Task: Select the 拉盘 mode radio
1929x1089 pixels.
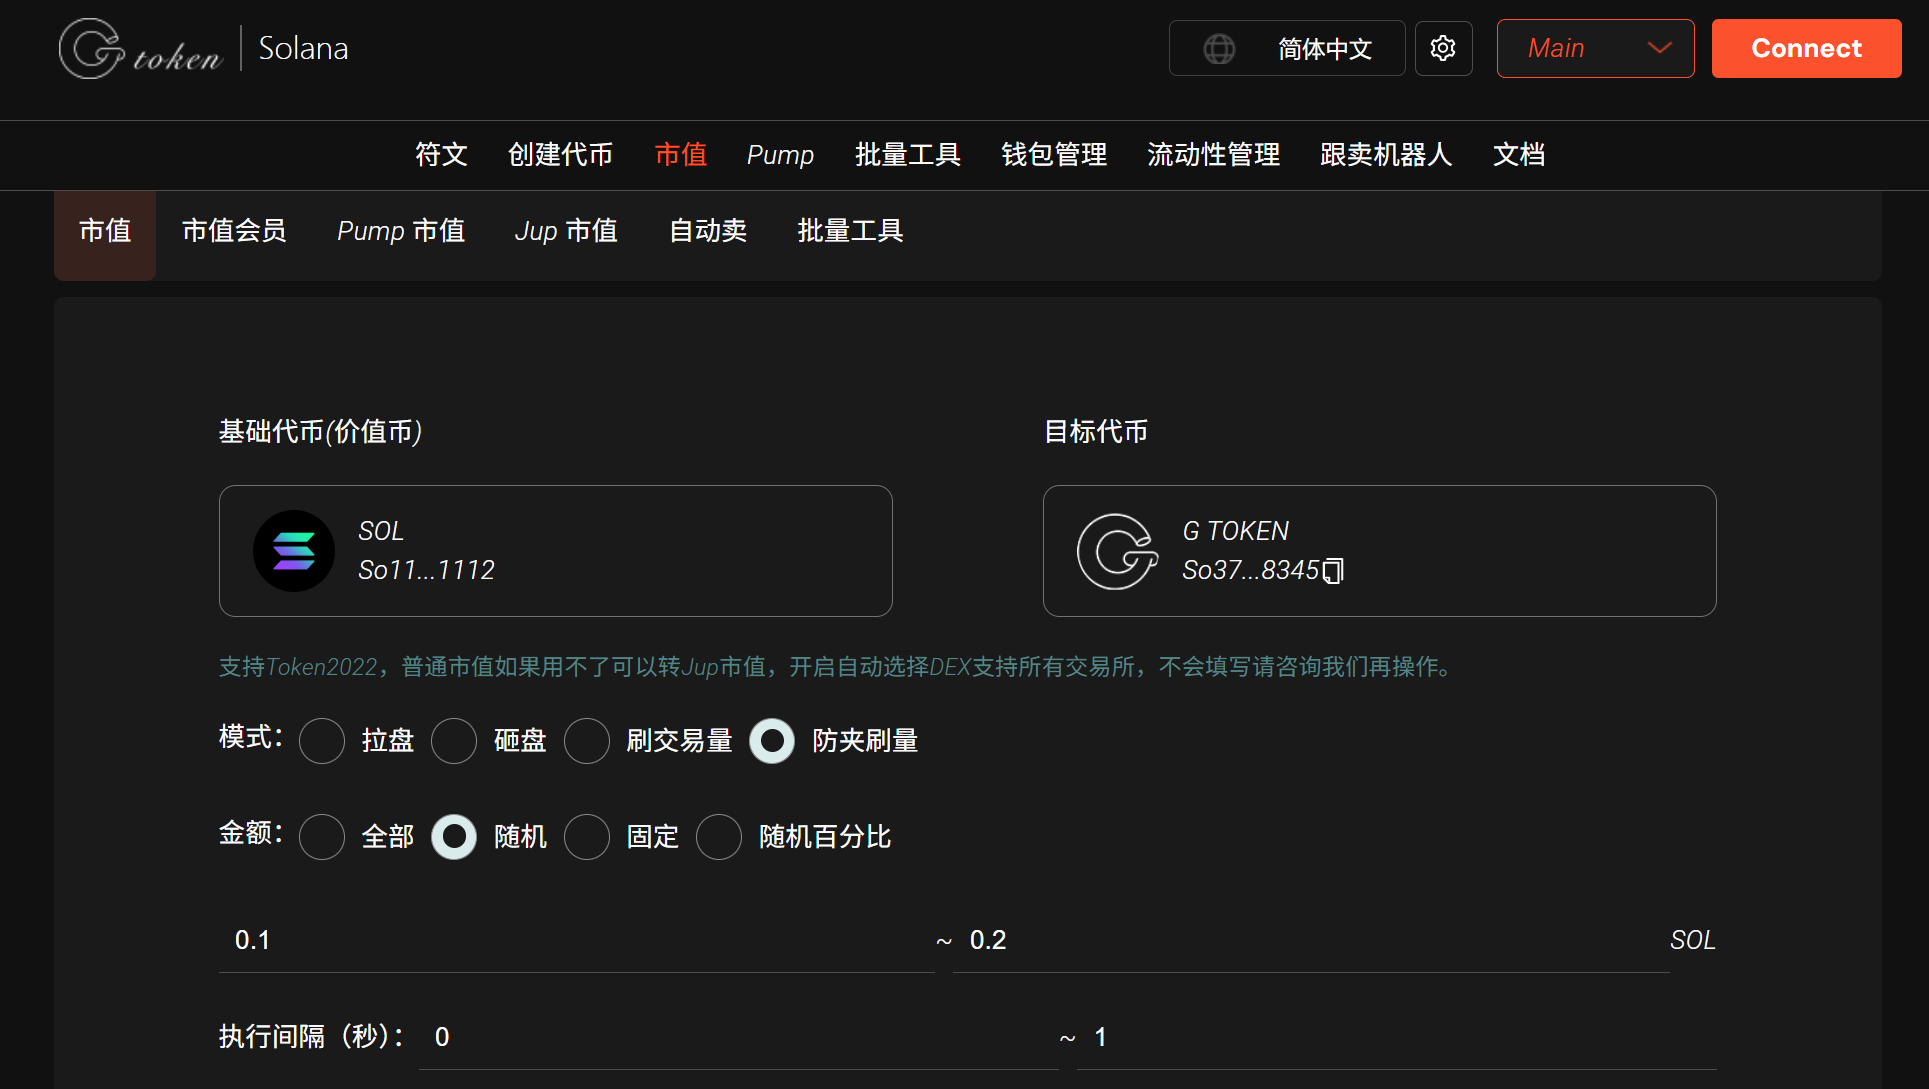Action: 322,741
